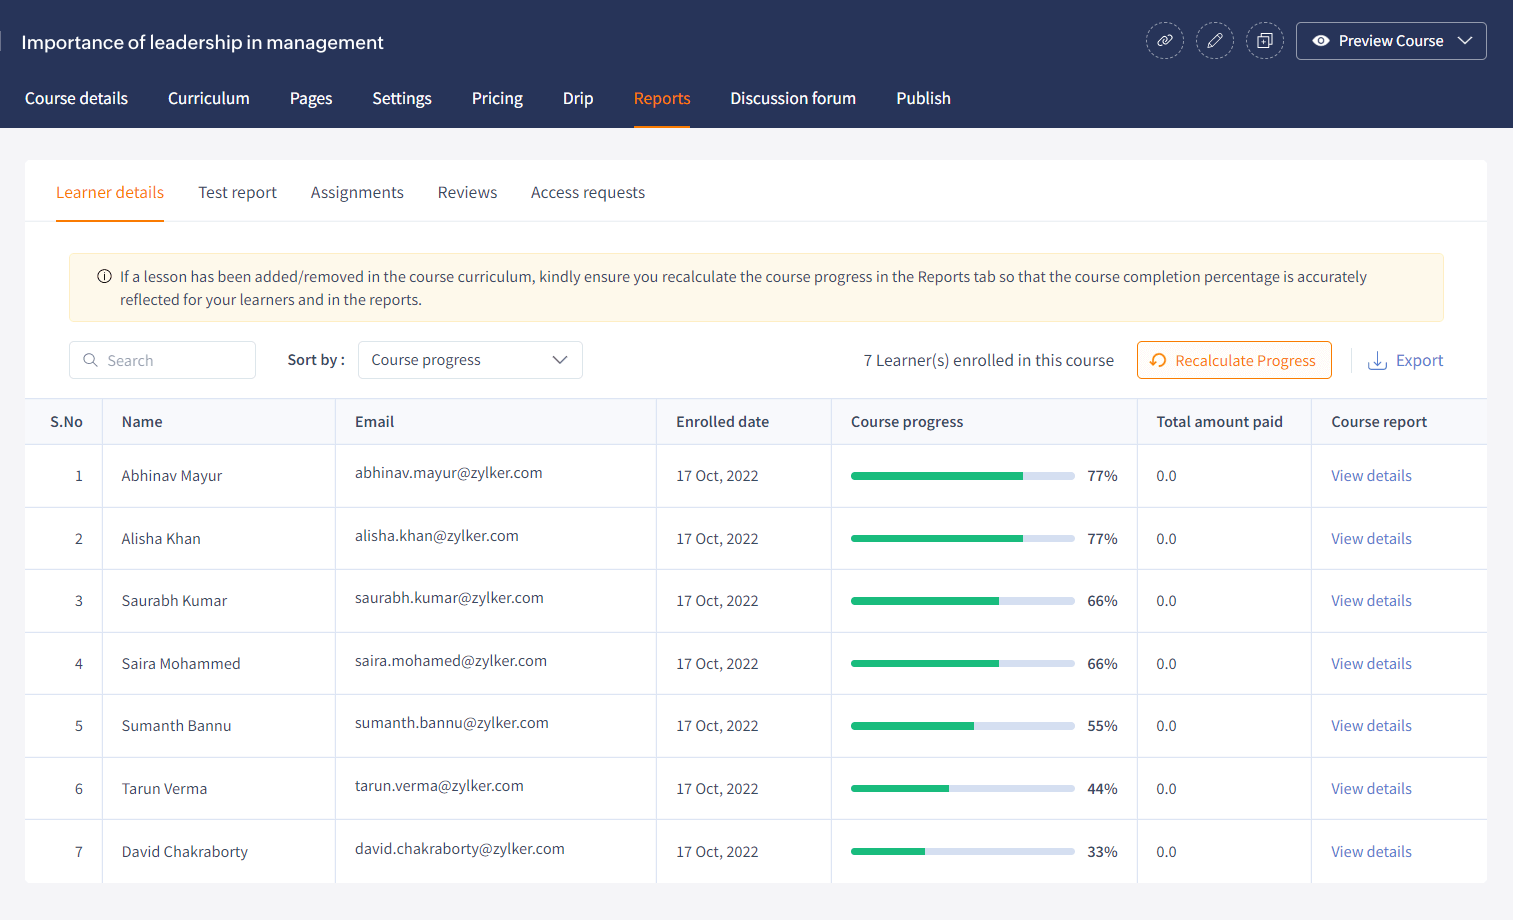Copy the course share link icon

[1164, 40]
